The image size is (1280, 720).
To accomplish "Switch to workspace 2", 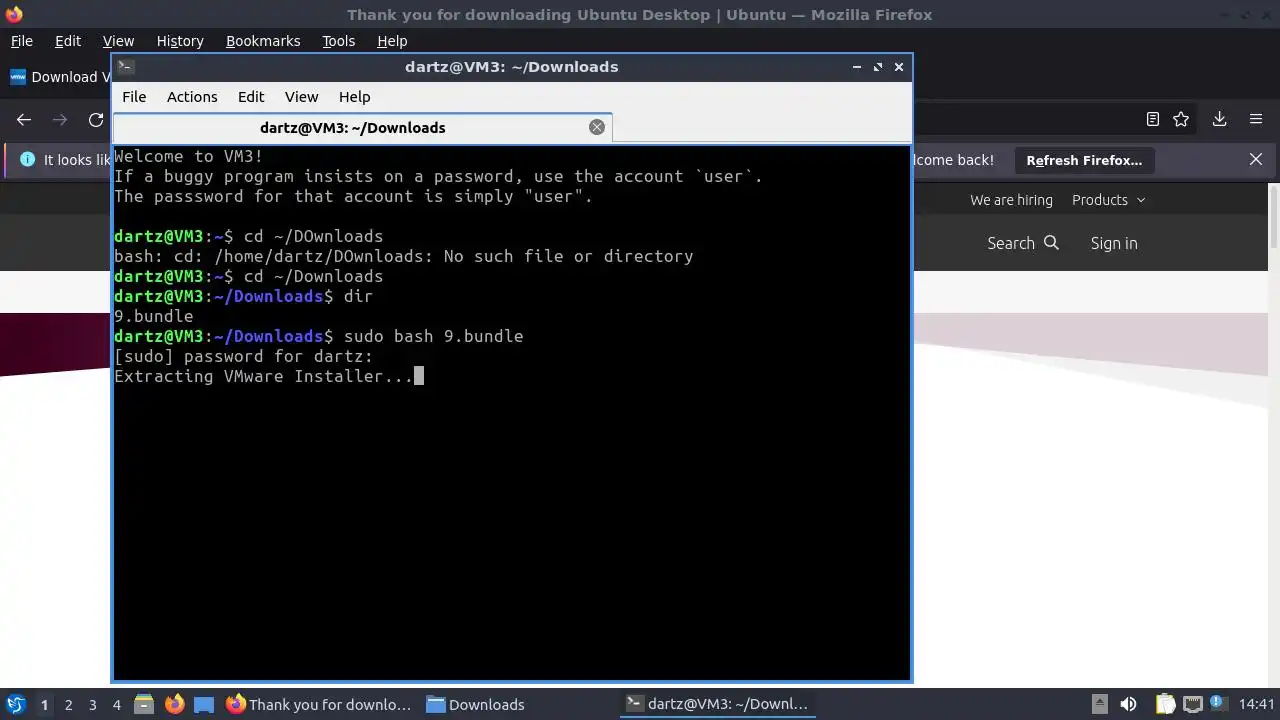I will click(x=68, y=705).
